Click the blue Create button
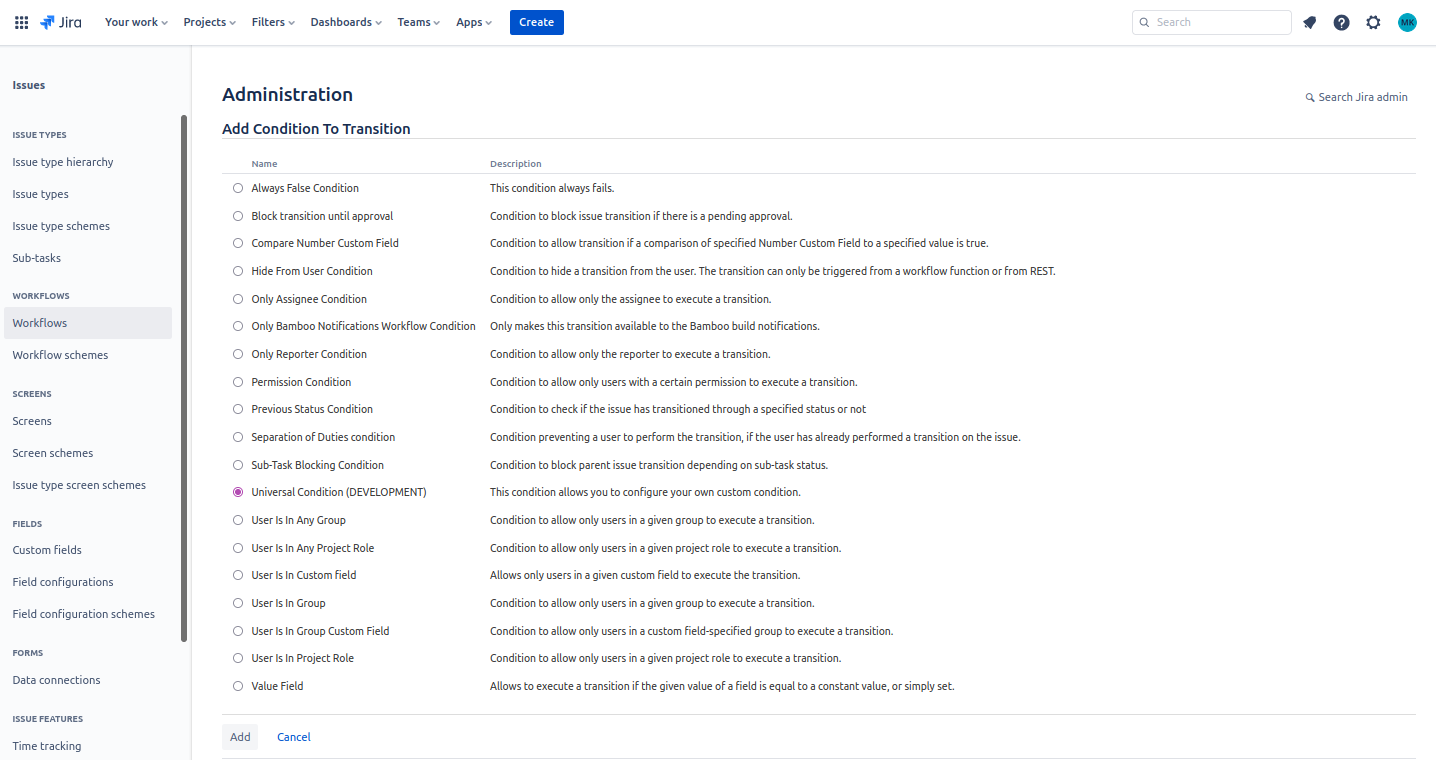 536,22
